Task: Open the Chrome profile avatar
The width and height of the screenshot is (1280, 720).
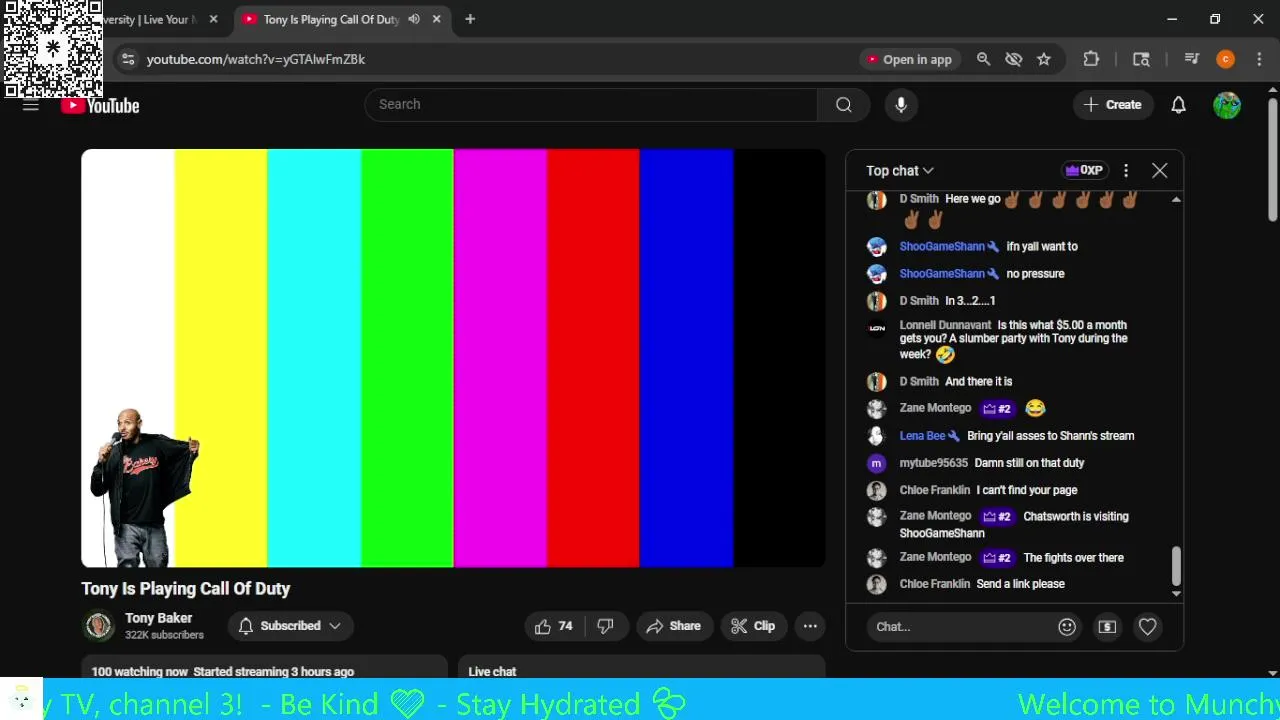Action: pos(1225,59)
